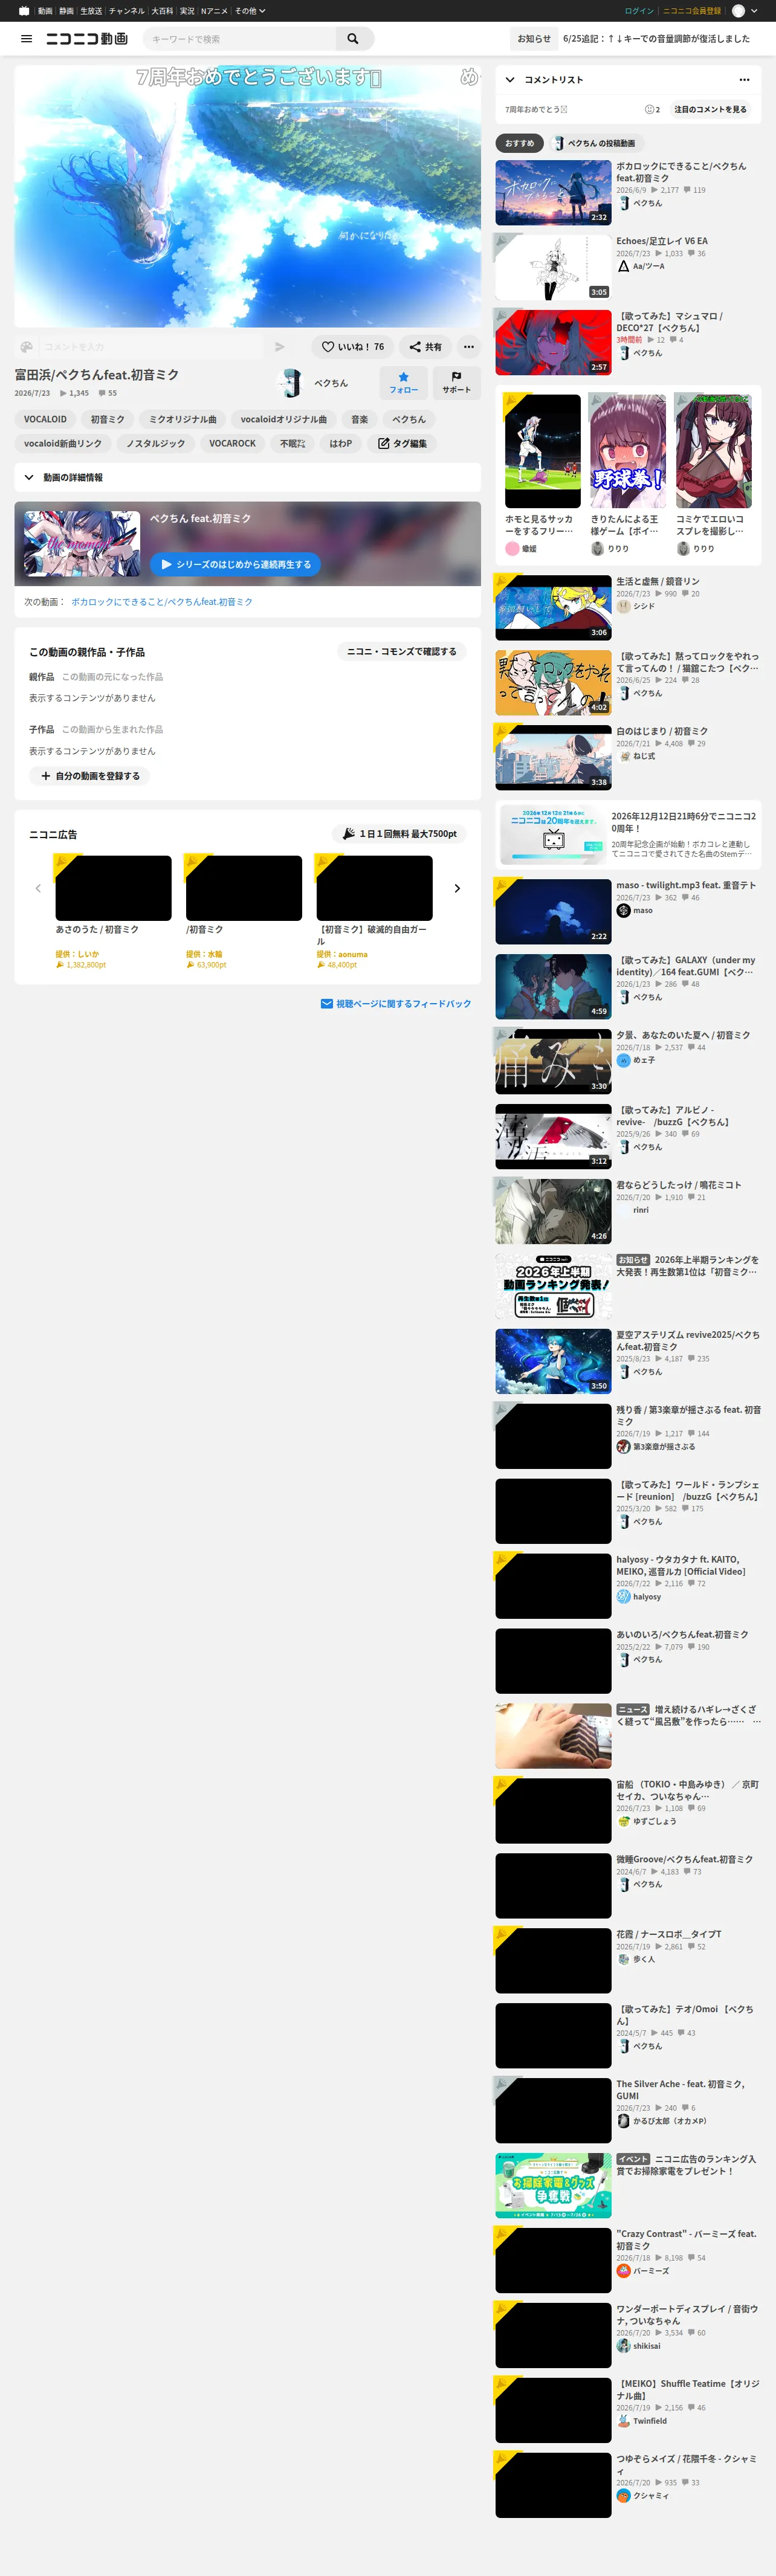This screenshot has width=776, height=2576.
Task: Advance the ニコニ広告 carousel right arrow
Action: [x=457, y=888]
